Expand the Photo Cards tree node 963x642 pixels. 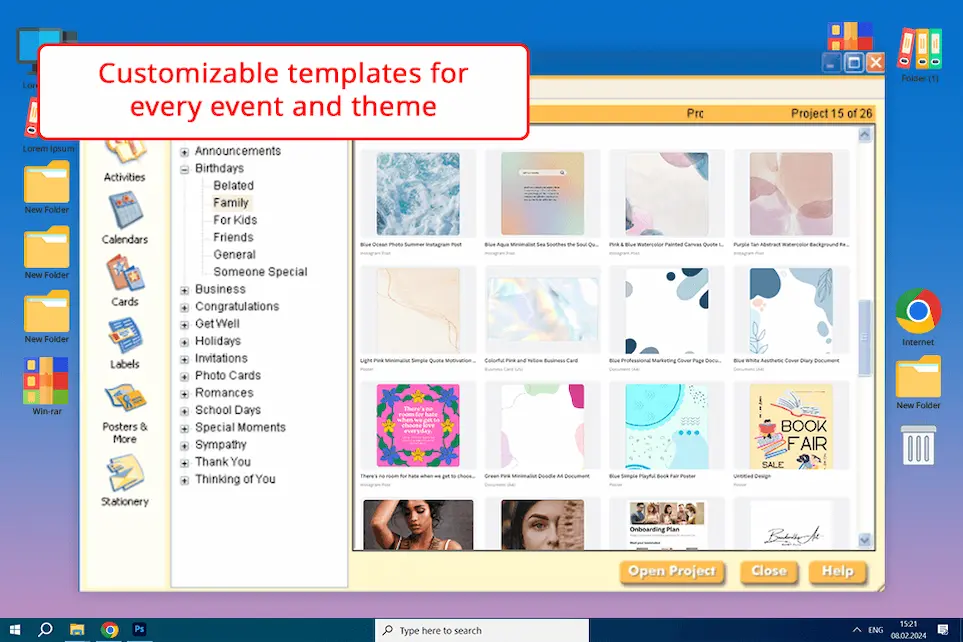click(184, 376)
